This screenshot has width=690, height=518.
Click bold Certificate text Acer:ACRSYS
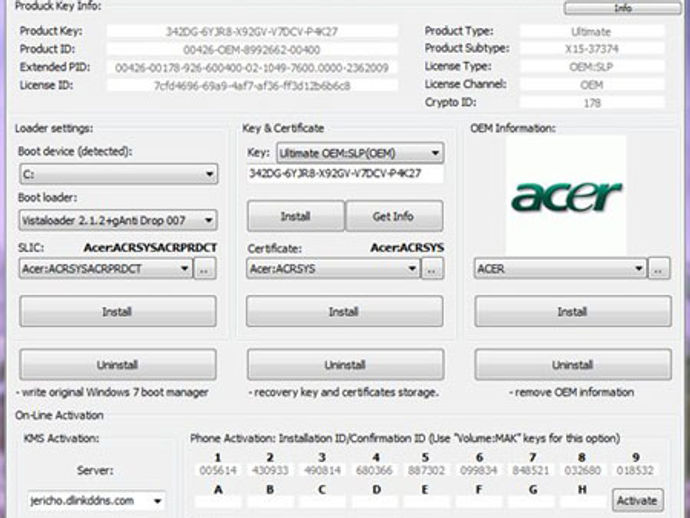coord(407,248)
